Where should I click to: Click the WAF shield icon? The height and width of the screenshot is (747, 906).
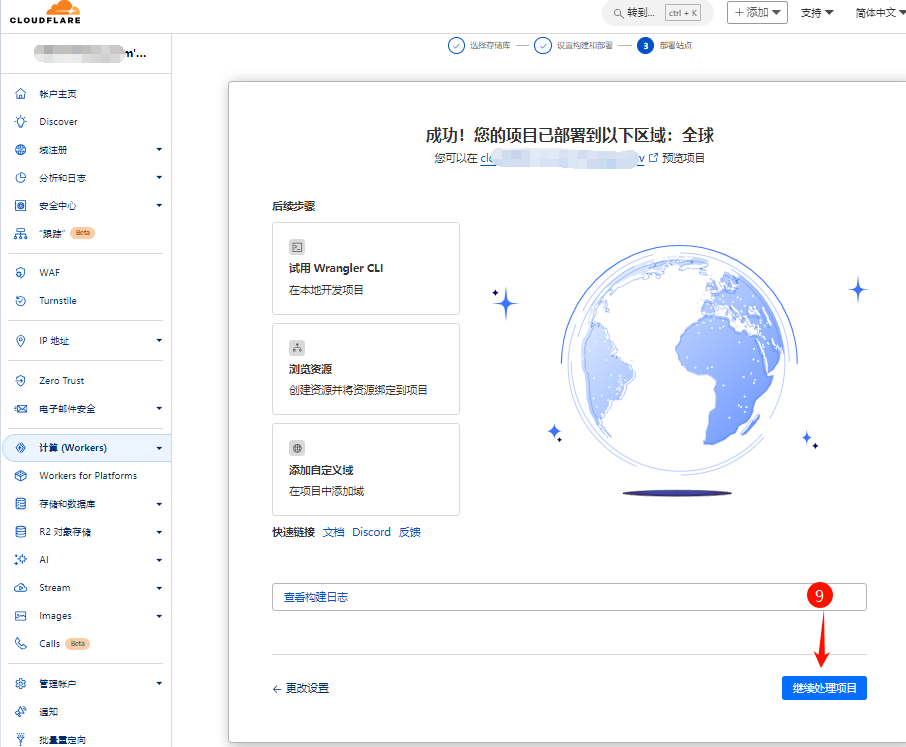[x=20, y=273]
